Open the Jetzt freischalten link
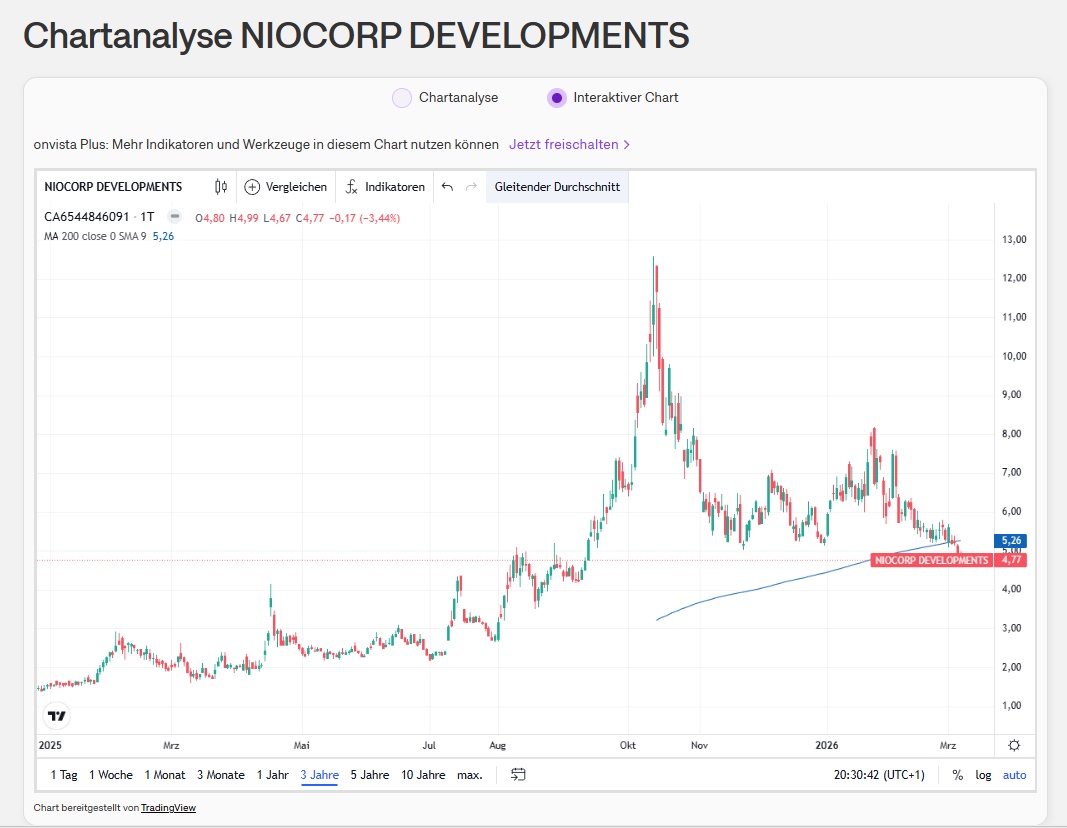The width and height of the screenshot is (1067, 828). tap(569, 144)
